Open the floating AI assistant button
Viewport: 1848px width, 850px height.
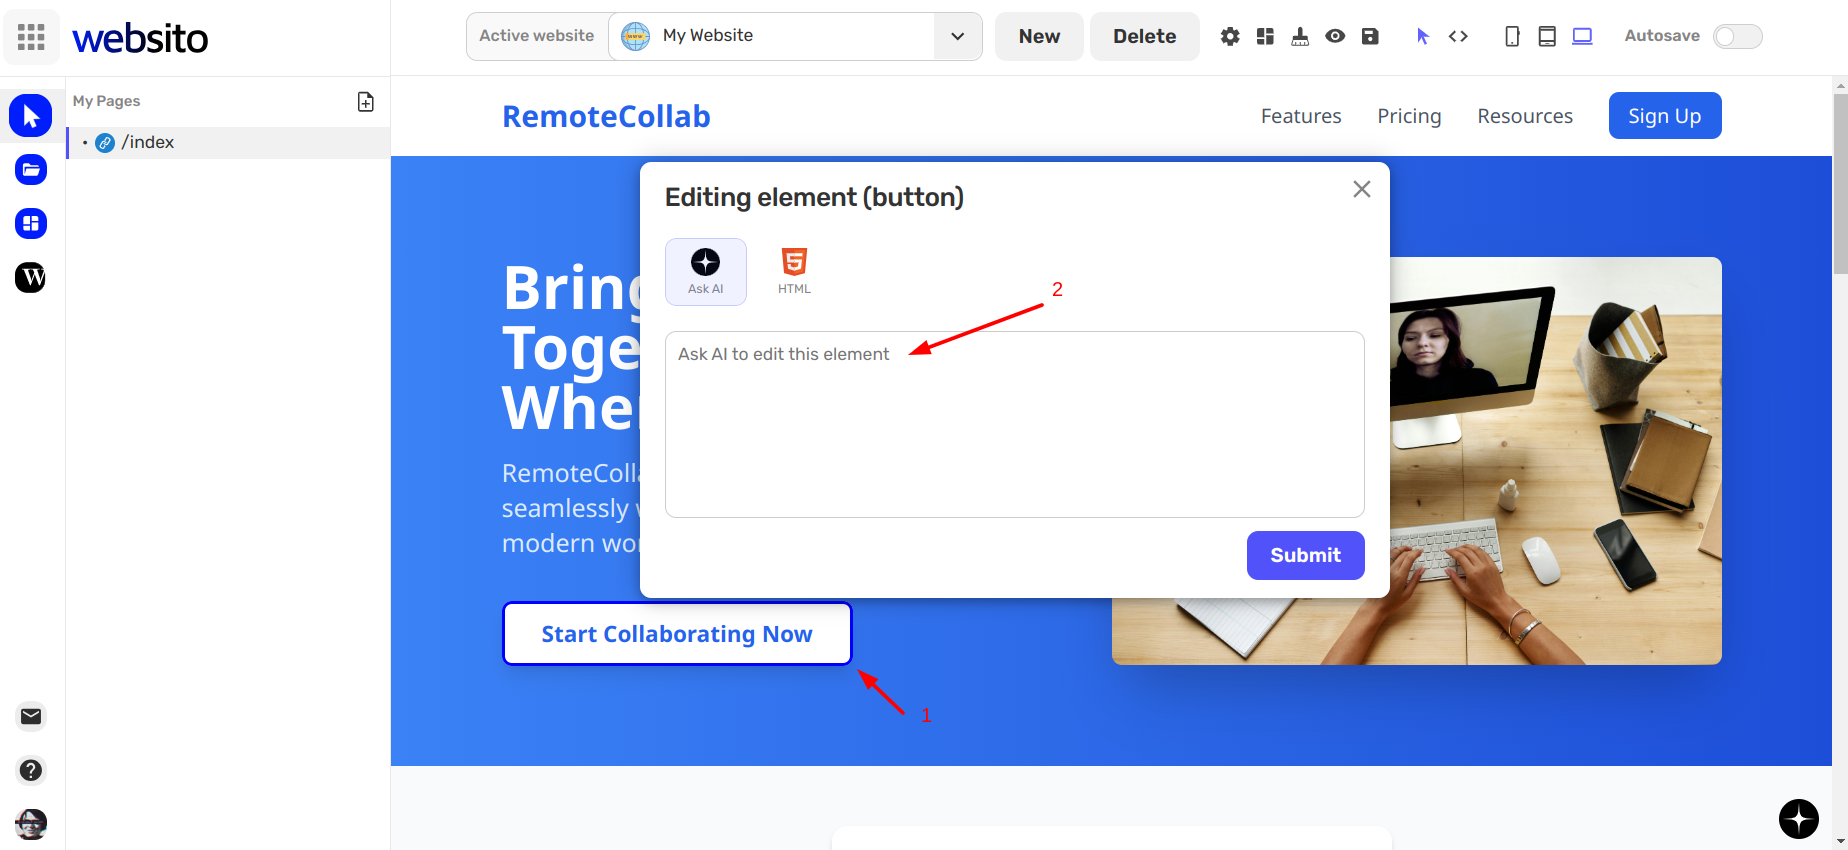(1799, 819)
